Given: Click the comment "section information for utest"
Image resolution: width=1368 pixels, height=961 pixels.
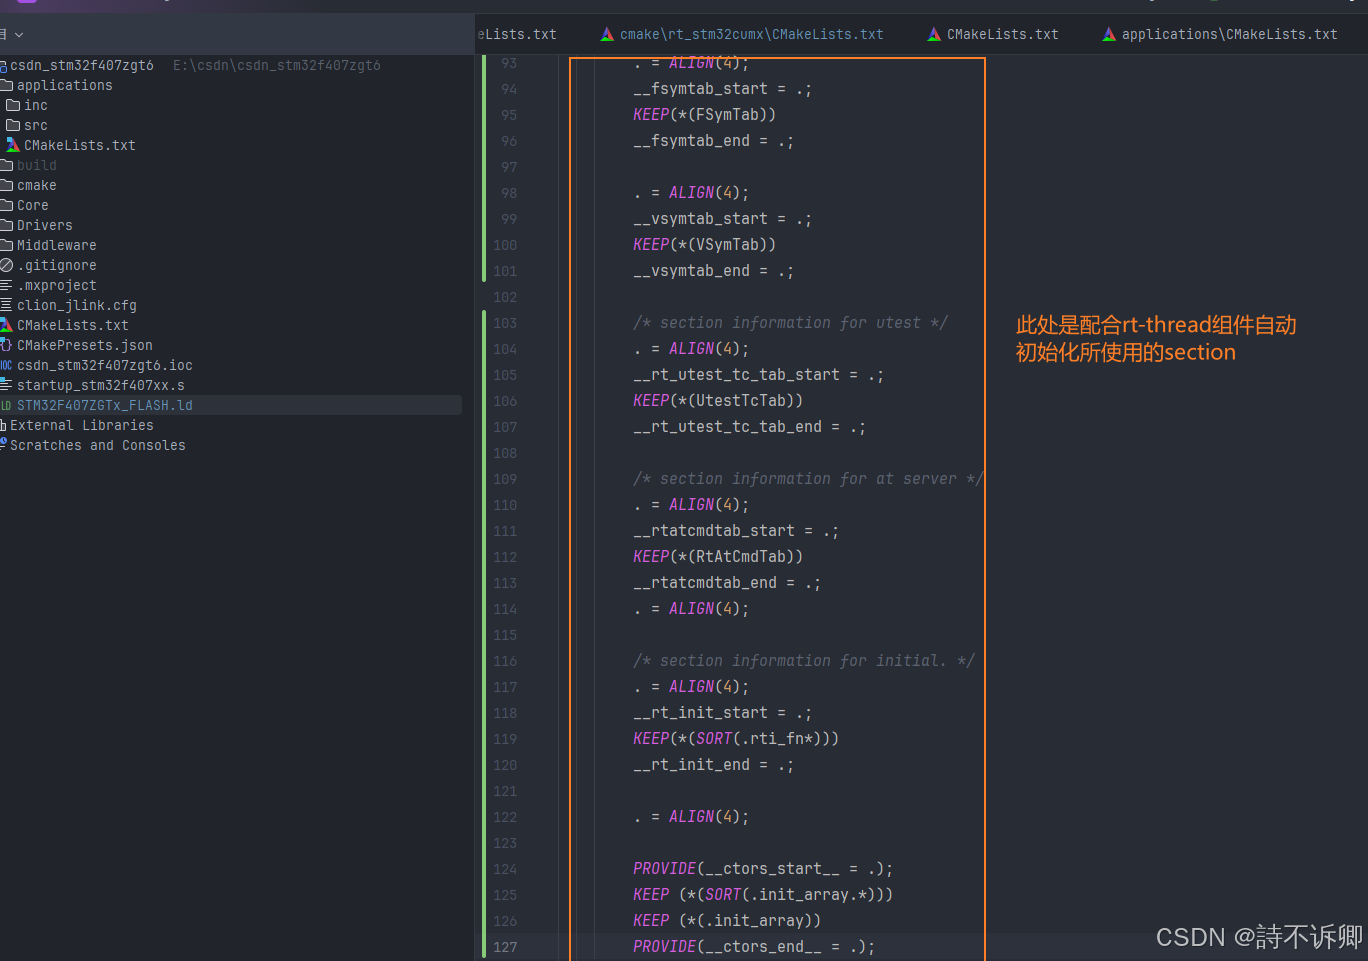Looking at the screenshot, I should point(790,323).
